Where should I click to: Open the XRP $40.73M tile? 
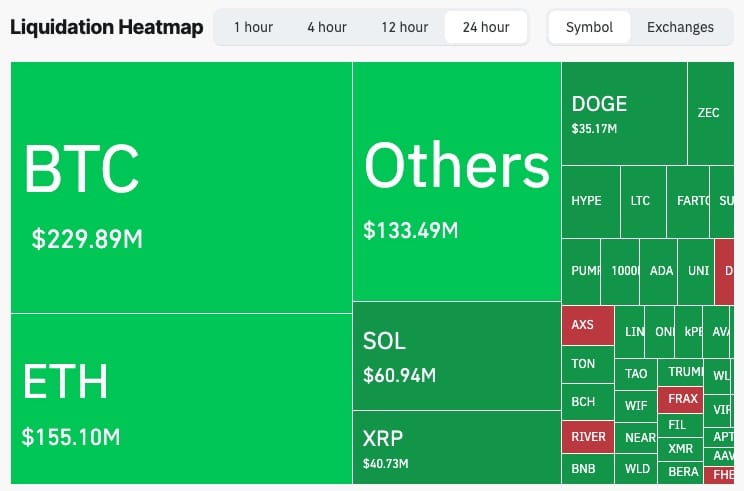click(456, 446)
